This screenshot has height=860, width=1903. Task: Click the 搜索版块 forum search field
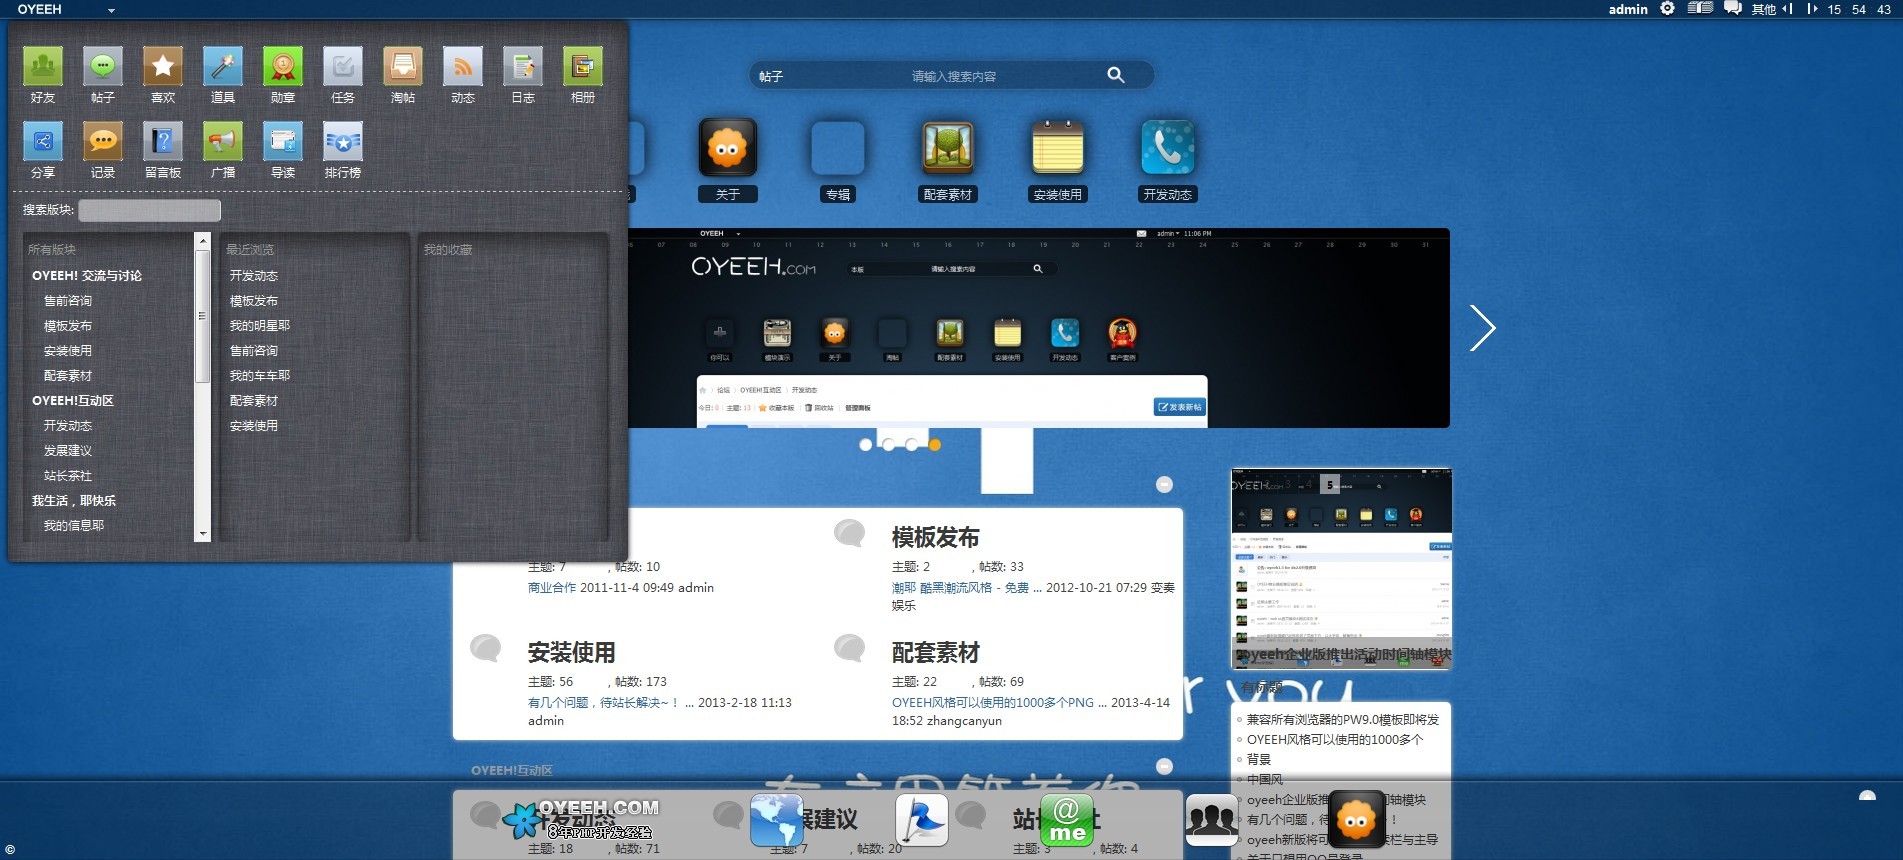pos(150,210)
